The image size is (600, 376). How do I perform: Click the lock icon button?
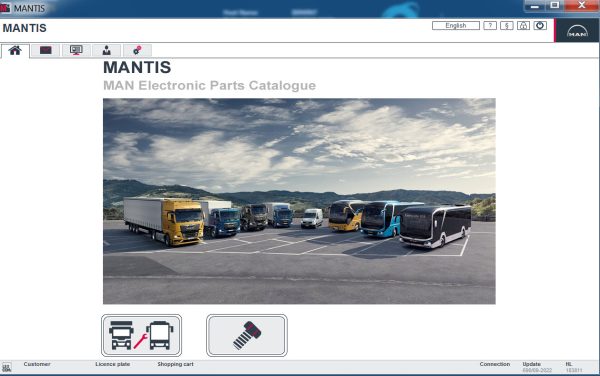(523, 26)
